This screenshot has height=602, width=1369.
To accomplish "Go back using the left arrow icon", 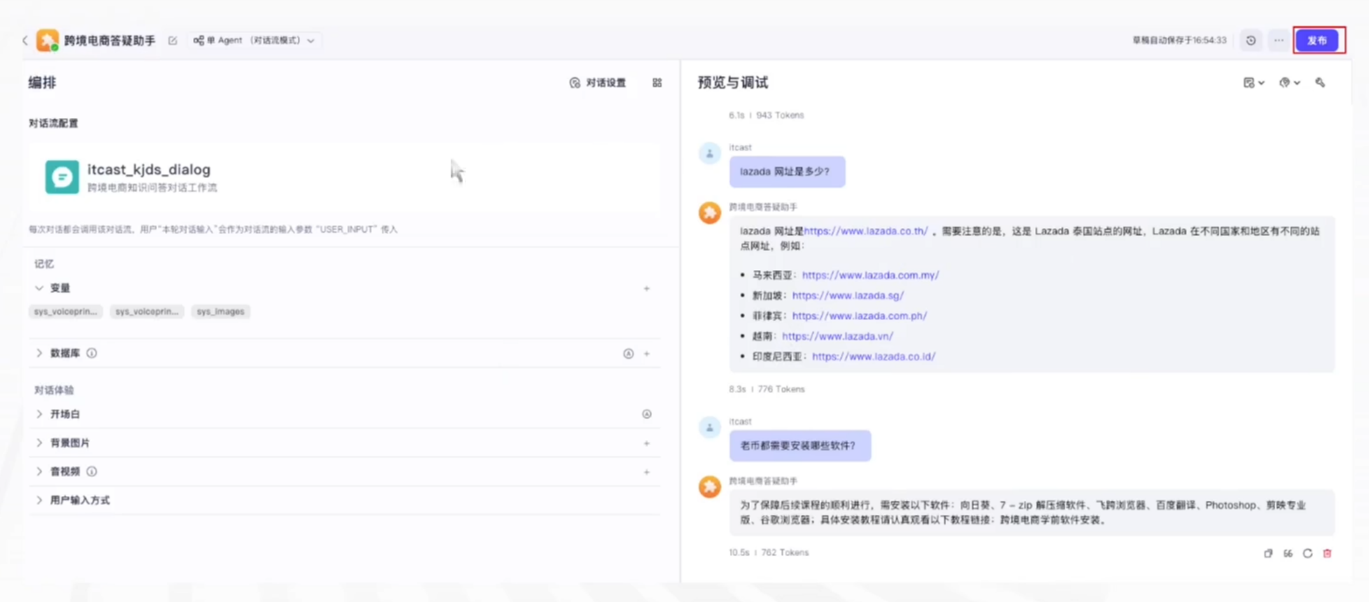I will (25, 41).
